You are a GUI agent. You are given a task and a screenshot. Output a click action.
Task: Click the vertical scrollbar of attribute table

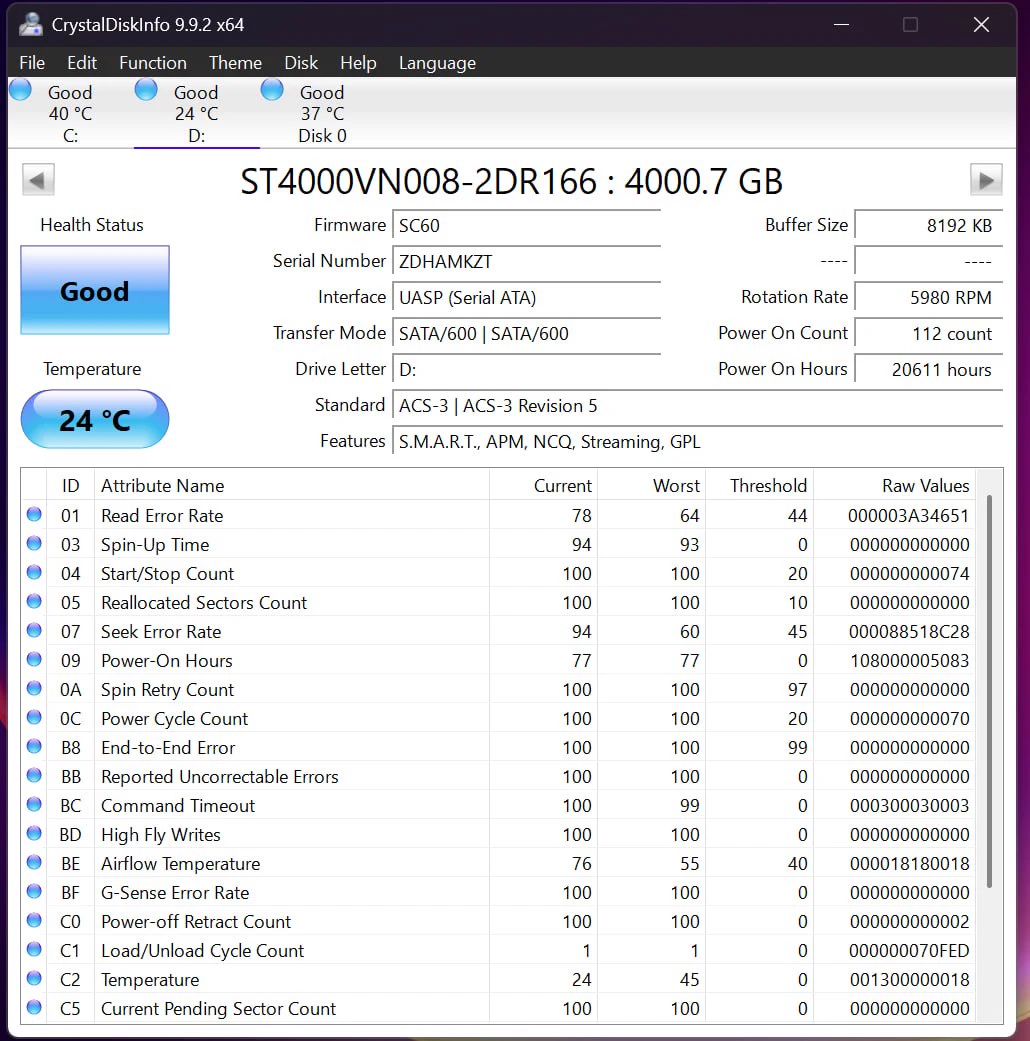[989, 690]
